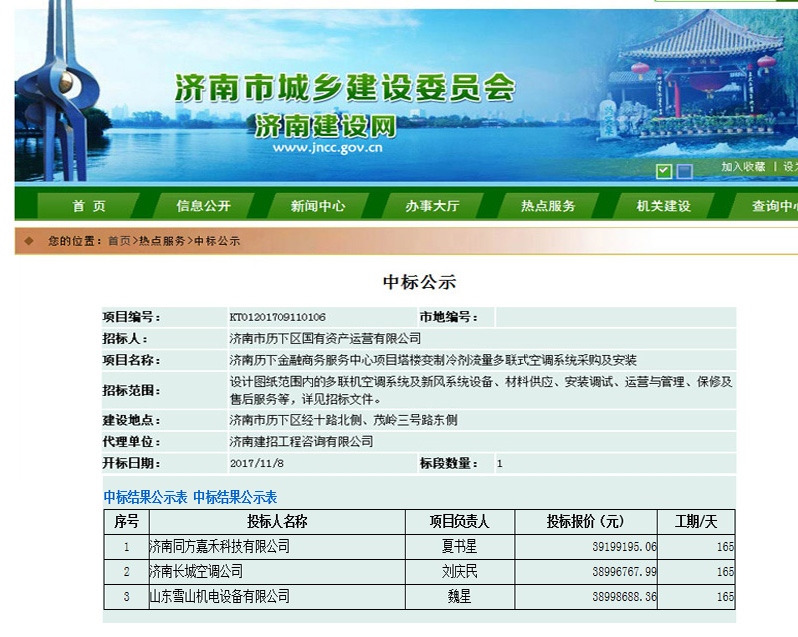Click the orange diamond breadcrumb icon
The height and width of the screenshot is (637, 798).
tap(29, 241)
